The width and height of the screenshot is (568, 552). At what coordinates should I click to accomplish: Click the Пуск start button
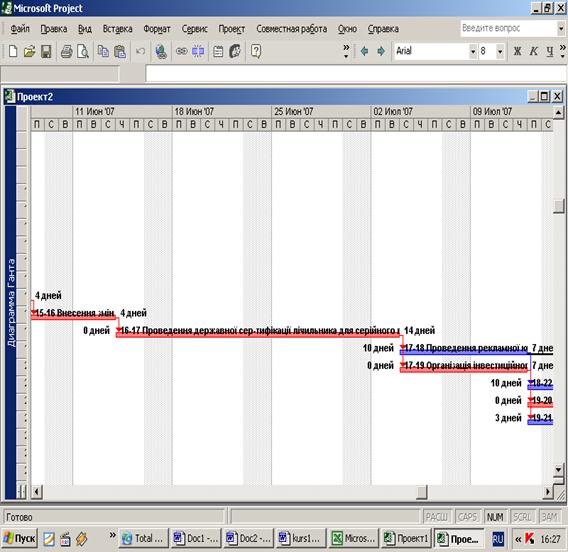pos(20,539)
